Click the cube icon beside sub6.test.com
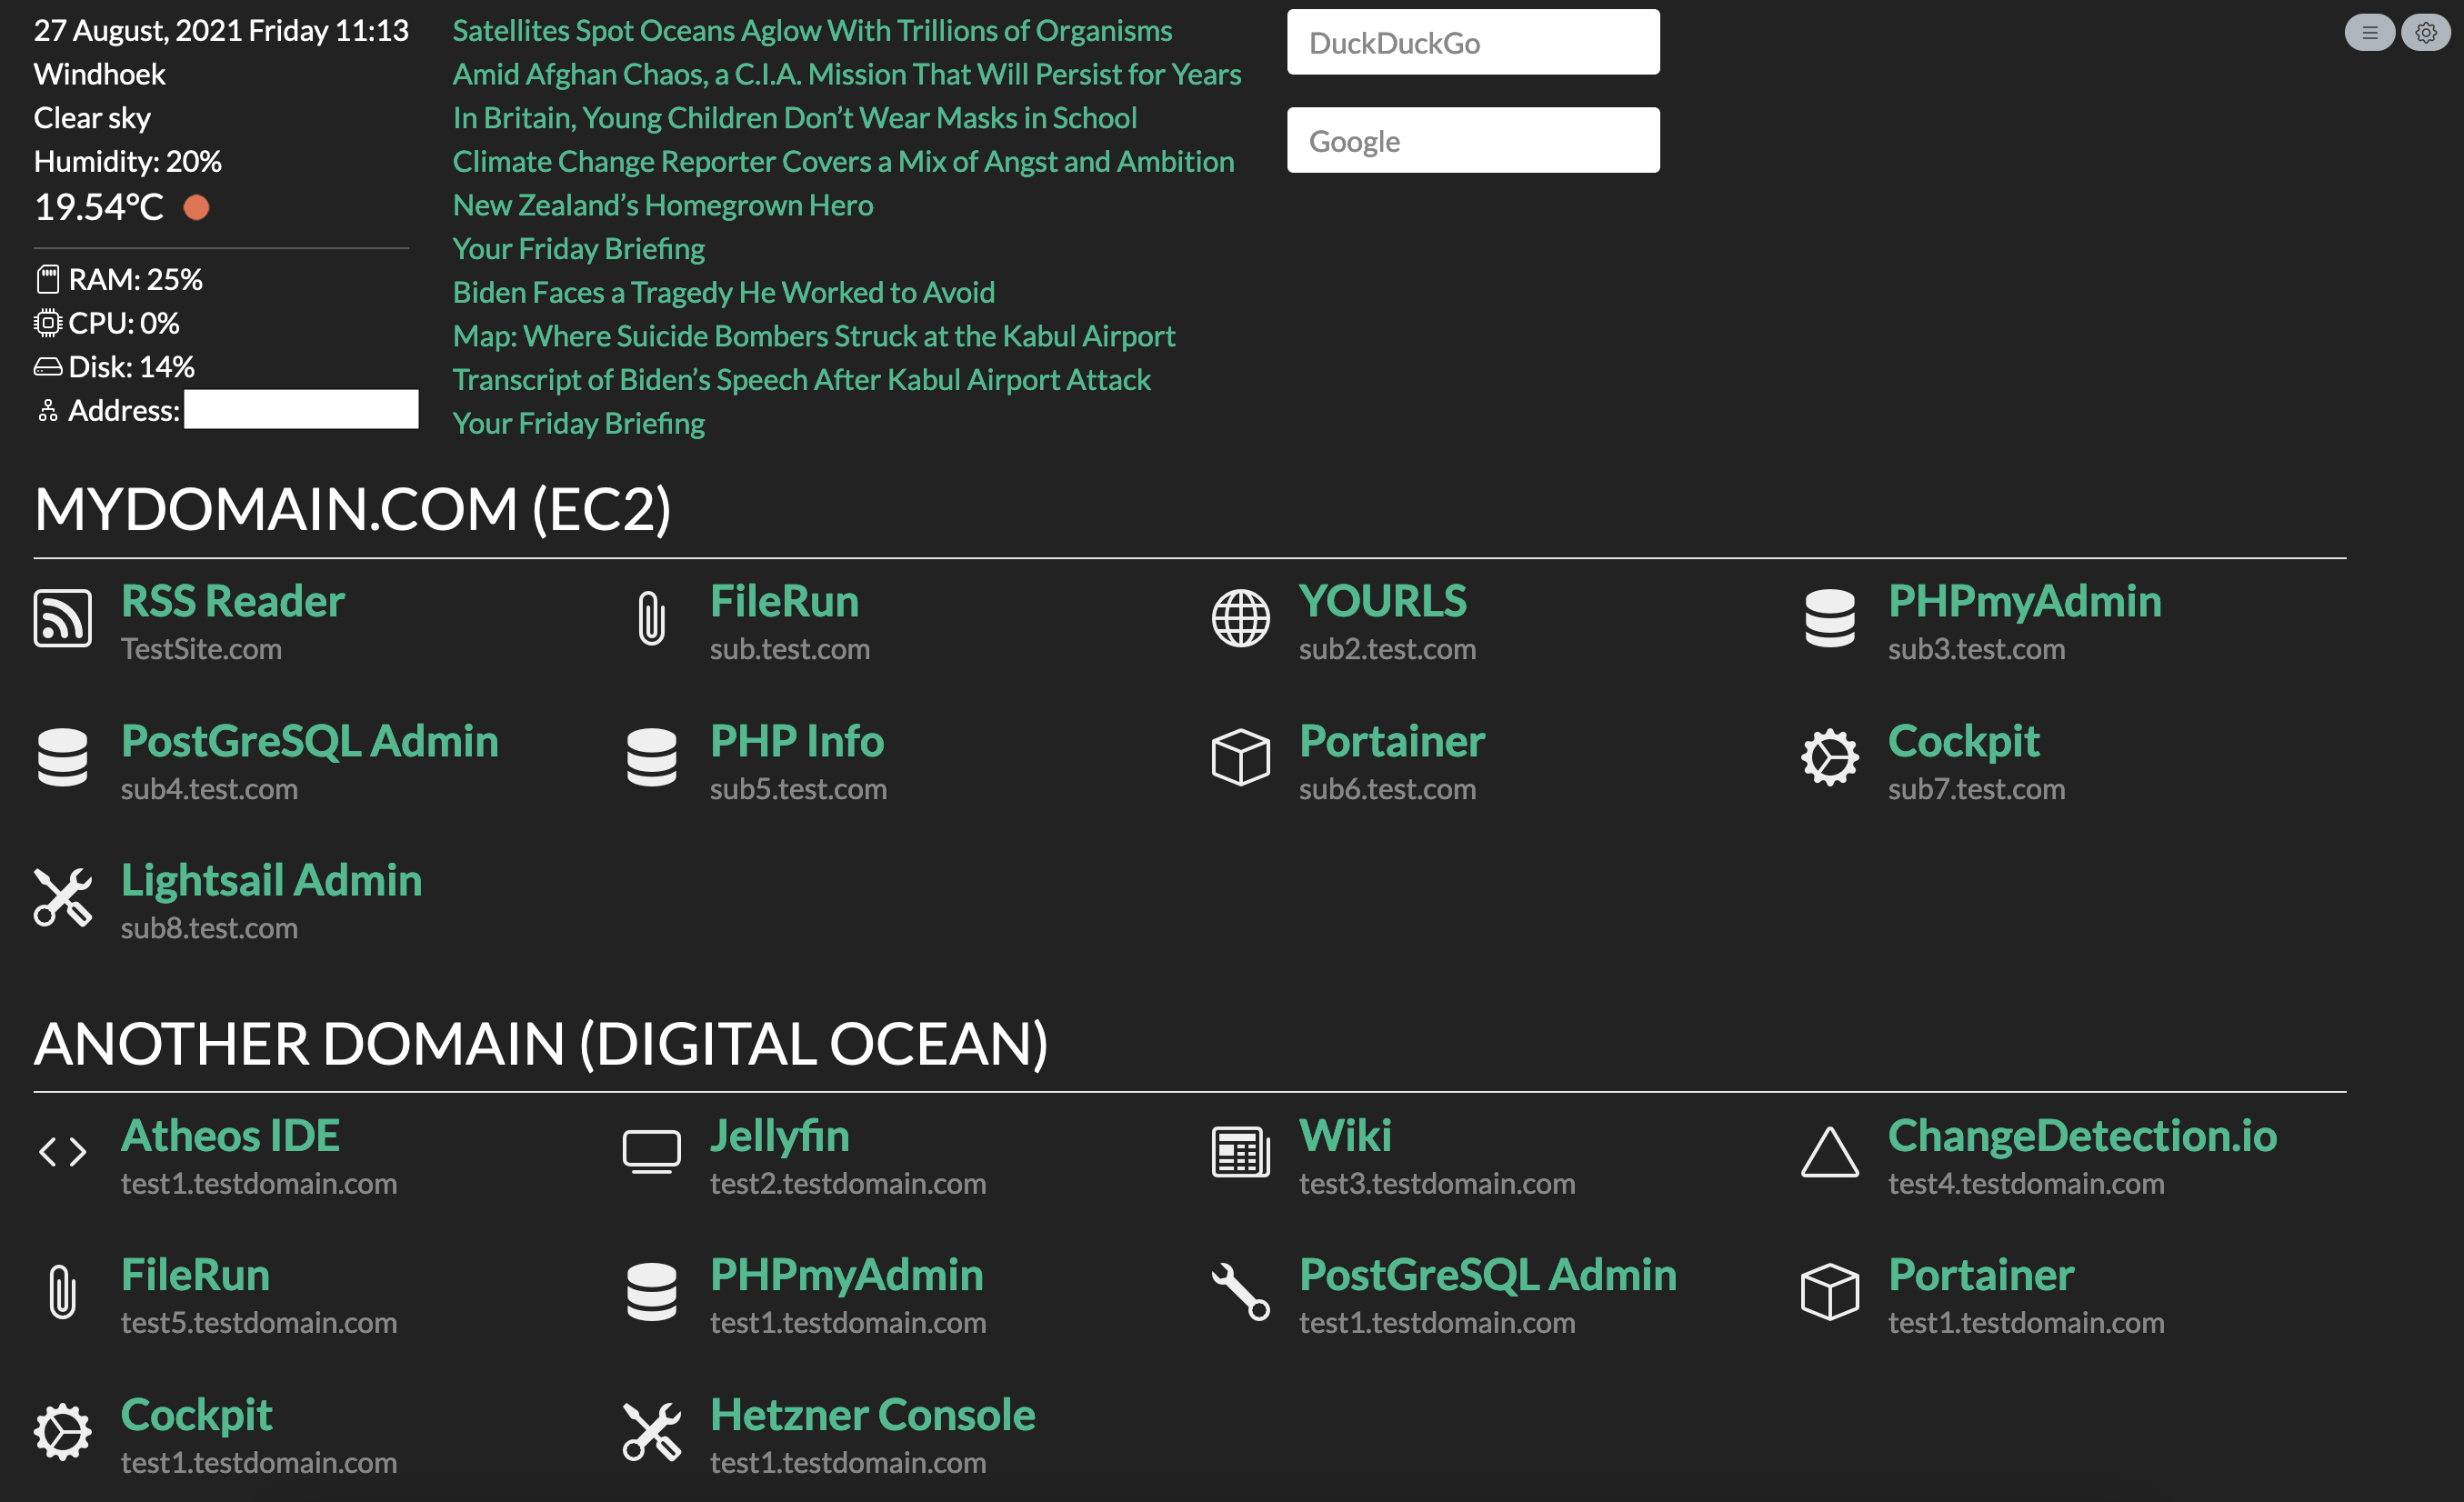The width and height of the screenshot is (2464, 1502). 1241,758
